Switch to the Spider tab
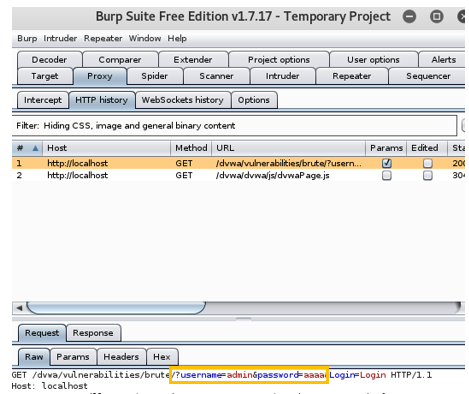 pos(155,76)
